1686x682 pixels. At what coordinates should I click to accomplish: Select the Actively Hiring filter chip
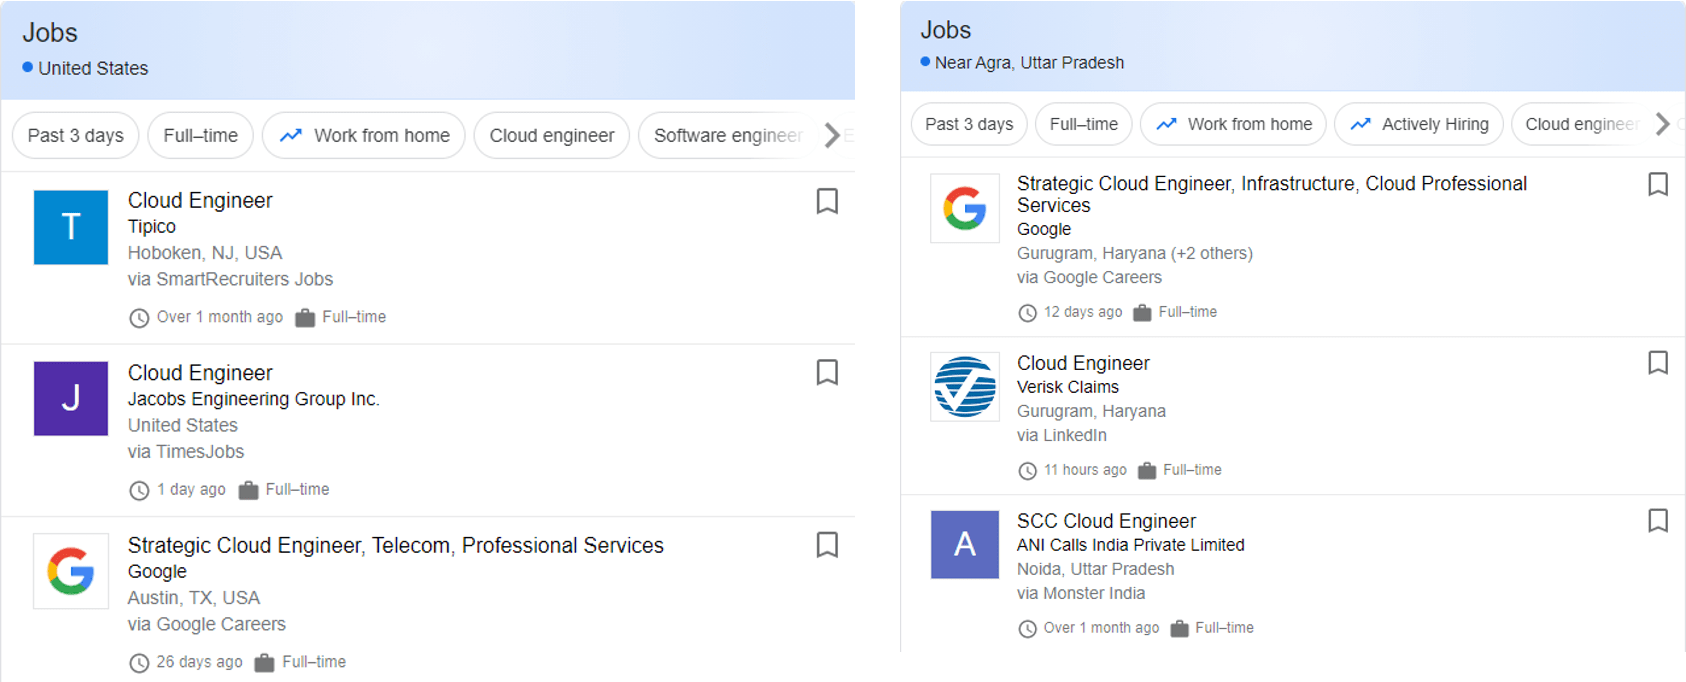pos(1419,124)
